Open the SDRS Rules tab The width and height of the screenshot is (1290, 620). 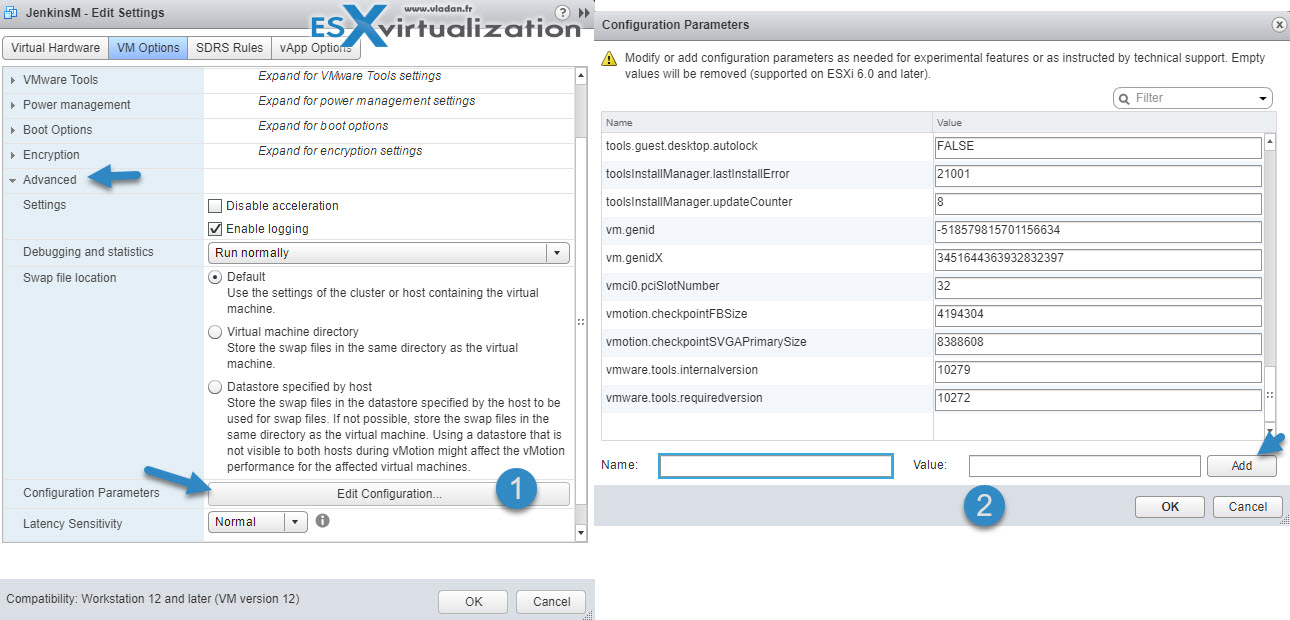pyautogui.click(x=230, y=48)
